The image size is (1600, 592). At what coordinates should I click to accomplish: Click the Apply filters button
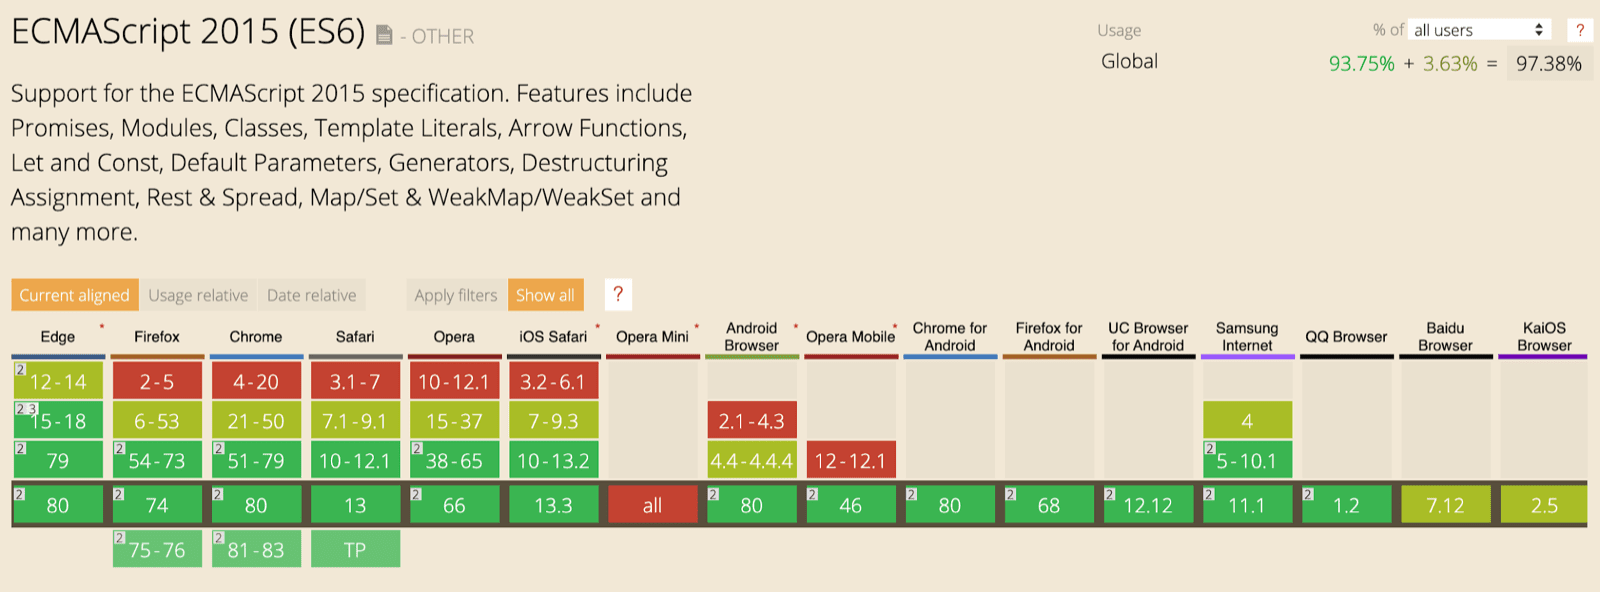pyautogui.click(x=454, y=295)
